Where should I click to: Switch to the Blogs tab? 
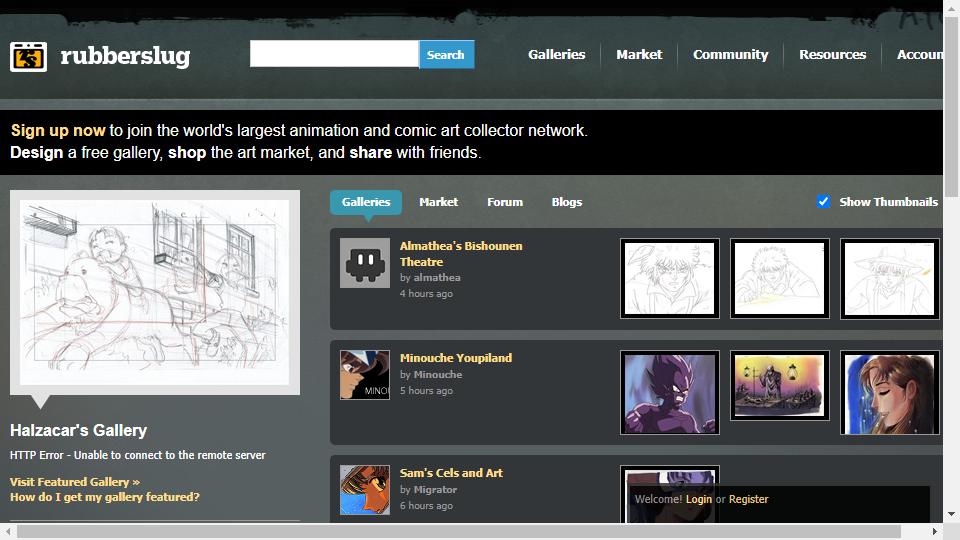click(567, 202)
